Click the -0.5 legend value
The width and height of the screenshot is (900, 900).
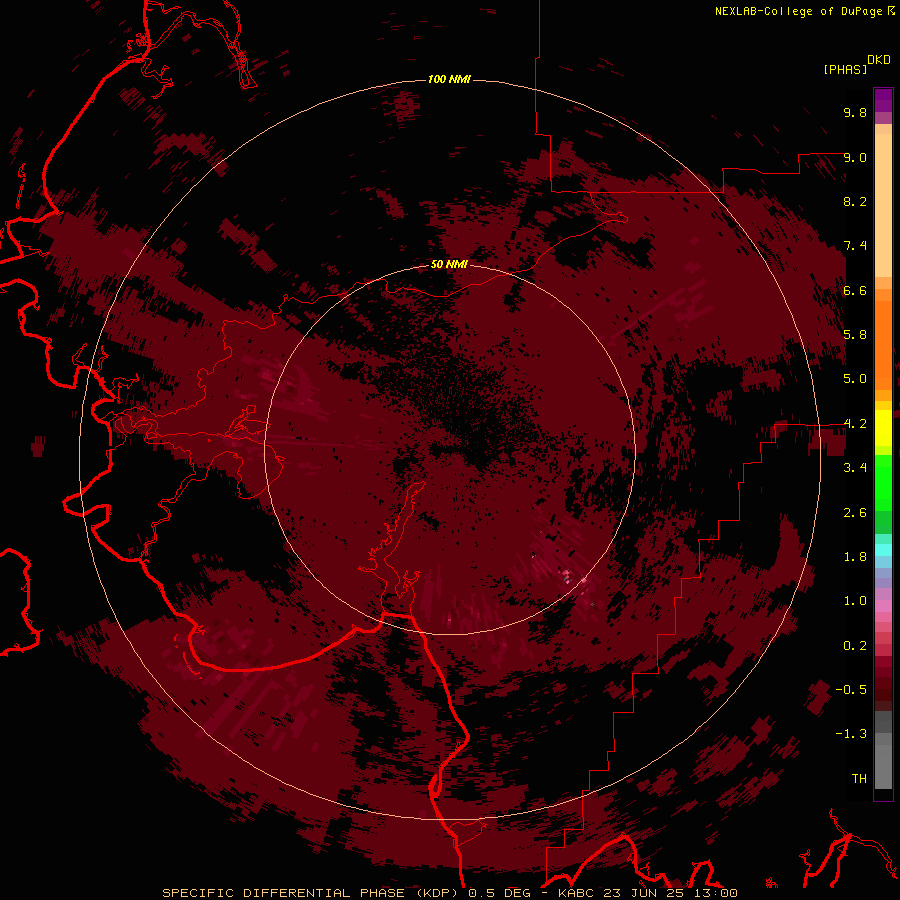[851, 690]
